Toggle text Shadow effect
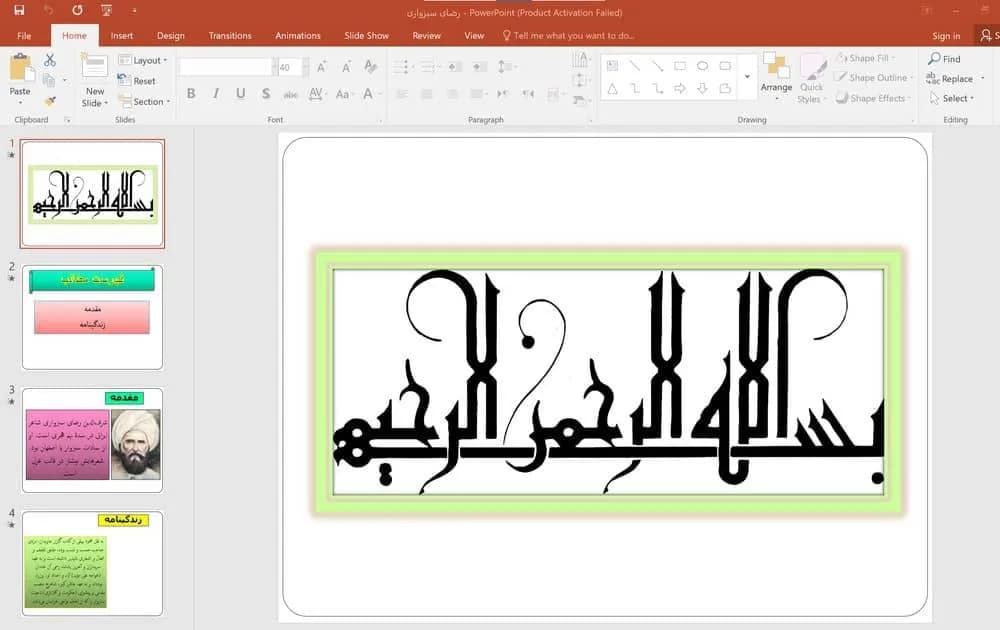This screenshot has width=1000, height=630. click(266, 94)
